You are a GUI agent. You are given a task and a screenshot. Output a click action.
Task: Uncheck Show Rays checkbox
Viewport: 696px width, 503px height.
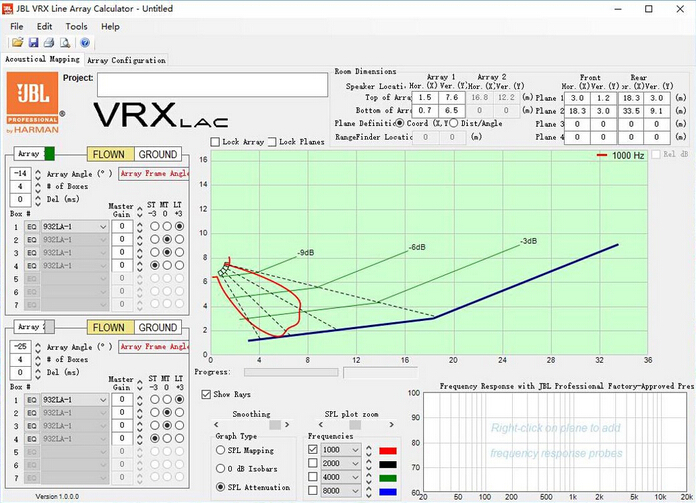[206, 394]
